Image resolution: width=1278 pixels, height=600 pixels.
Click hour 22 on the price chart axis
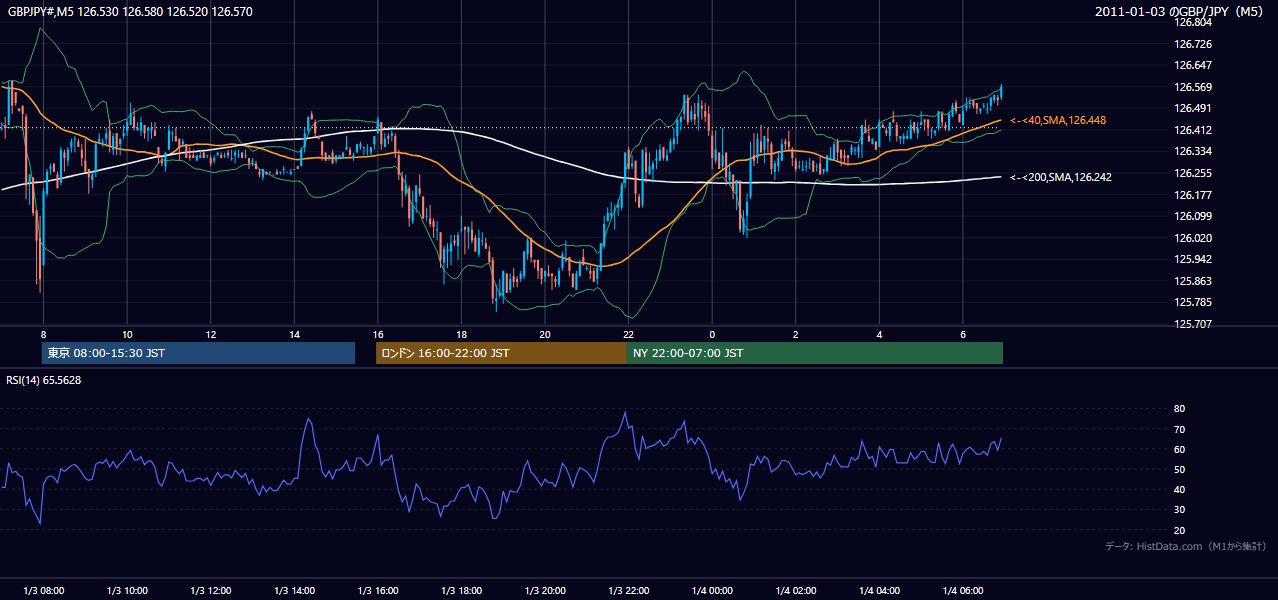tap(628, 334)
